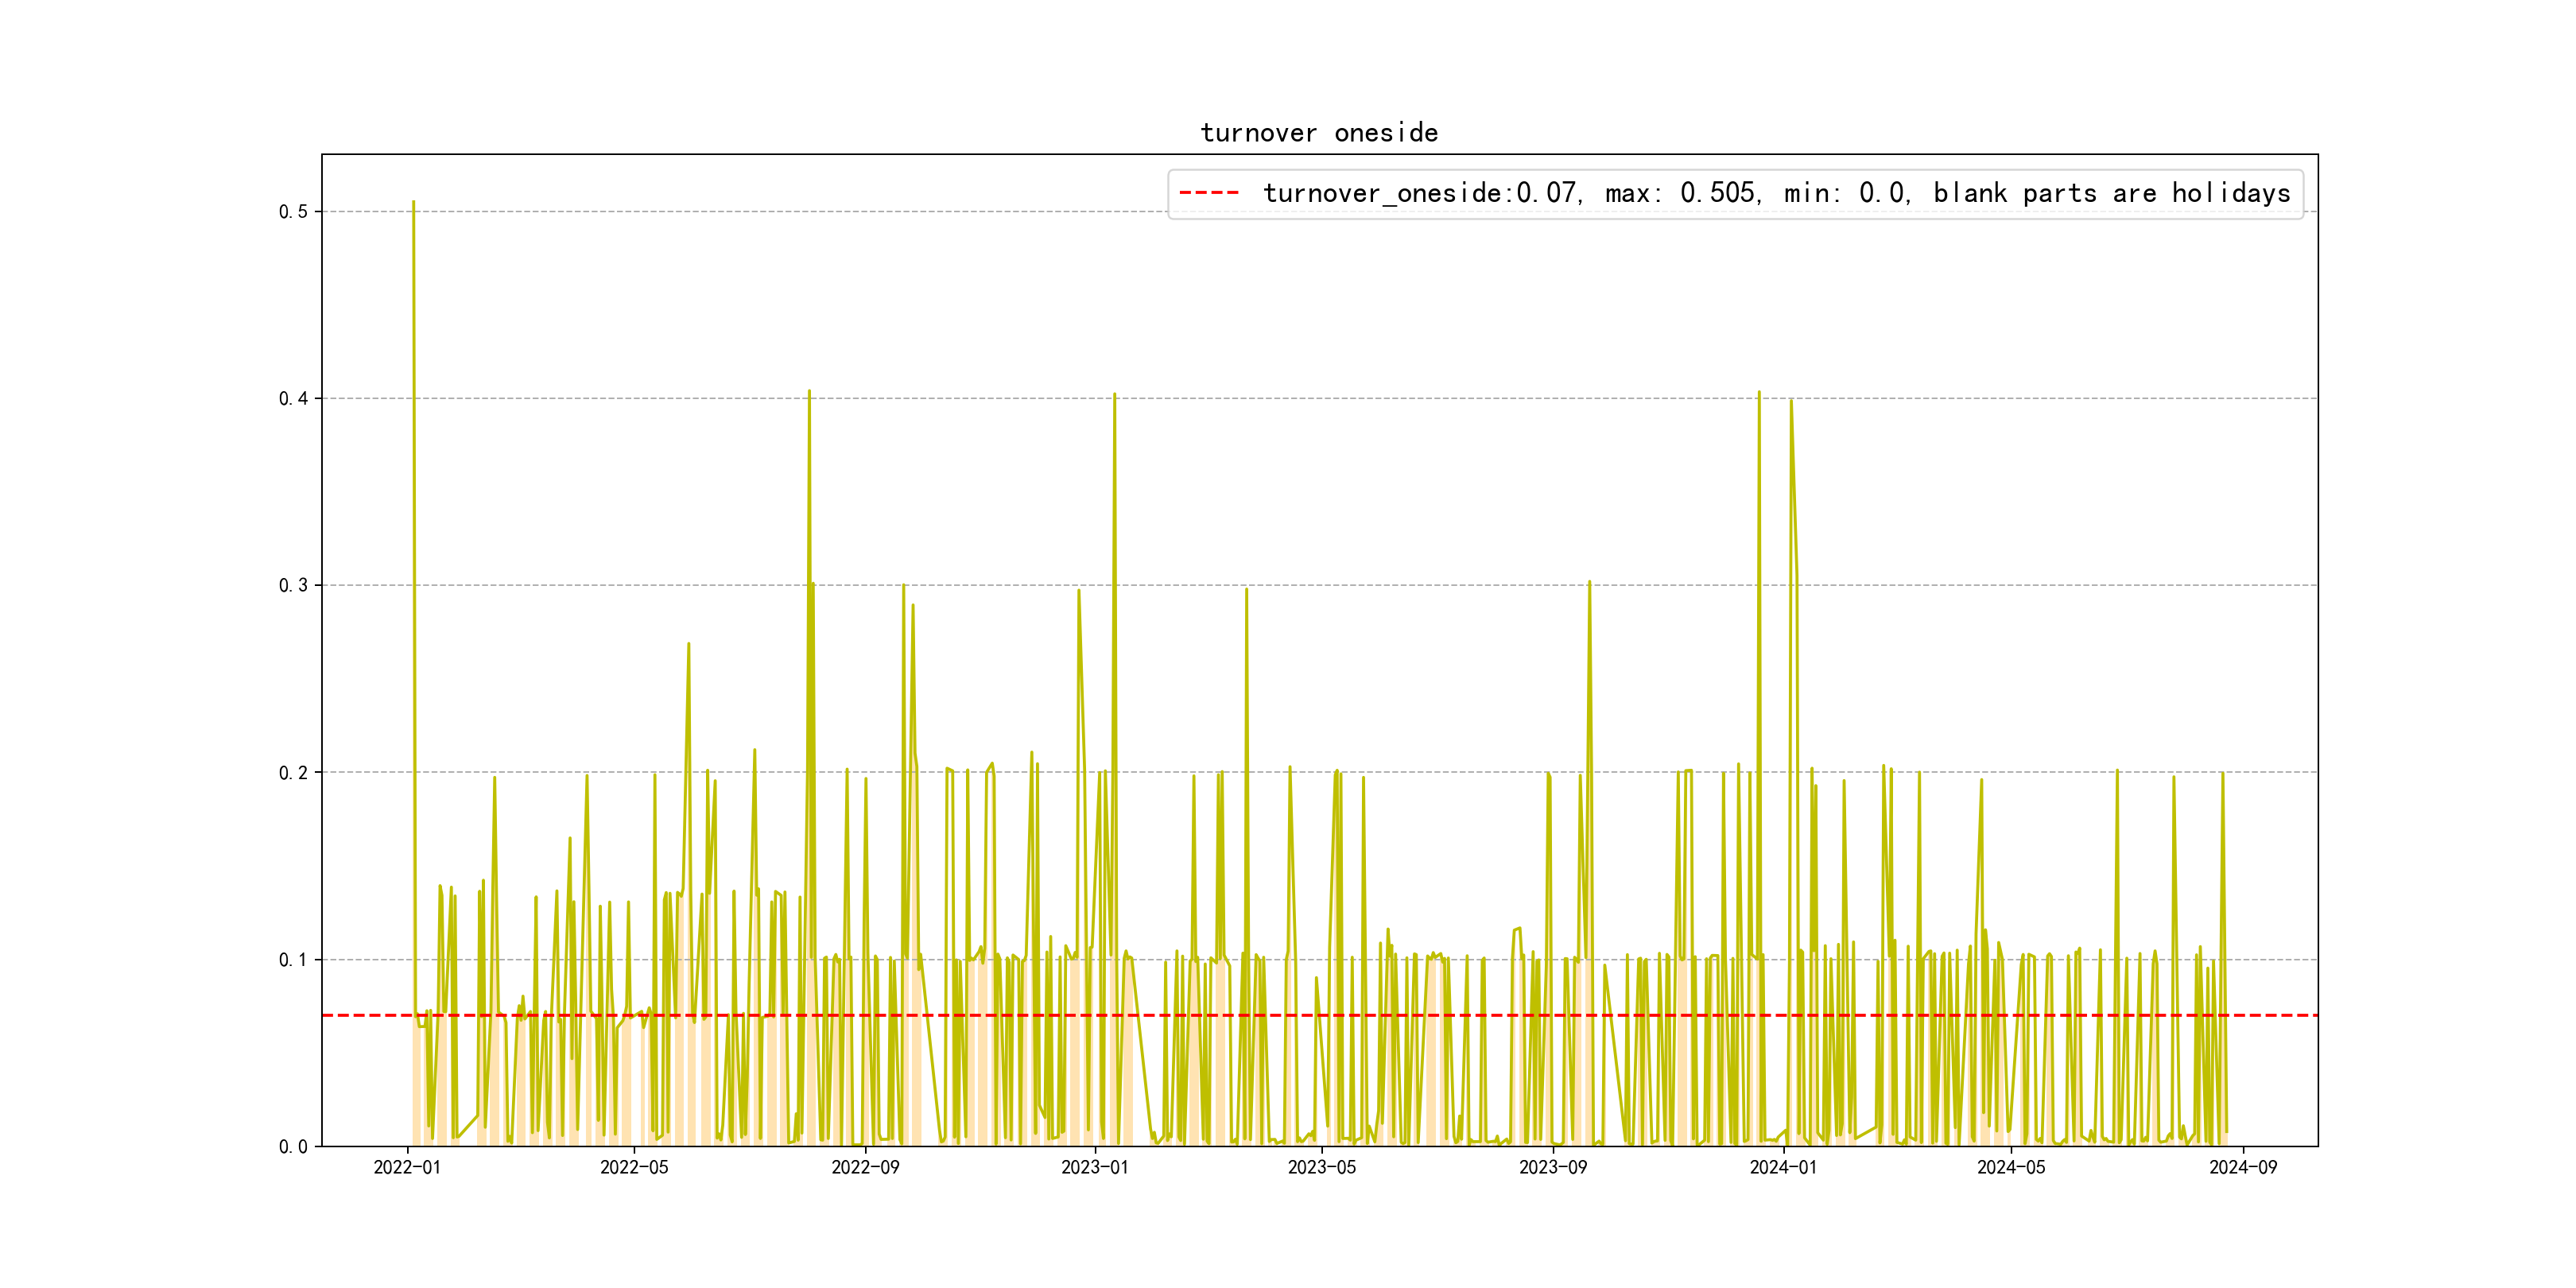The width and height of the screenshot is (2576, 1288).
Task: Click the 2022-05 x-axis tick label
Action: [x=634, y=1168]
